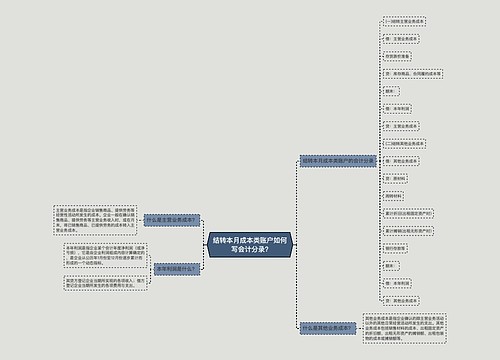The image size is (500, 360).
Task: Click the 银行存款等 leaf node
Action: (395, 248)
